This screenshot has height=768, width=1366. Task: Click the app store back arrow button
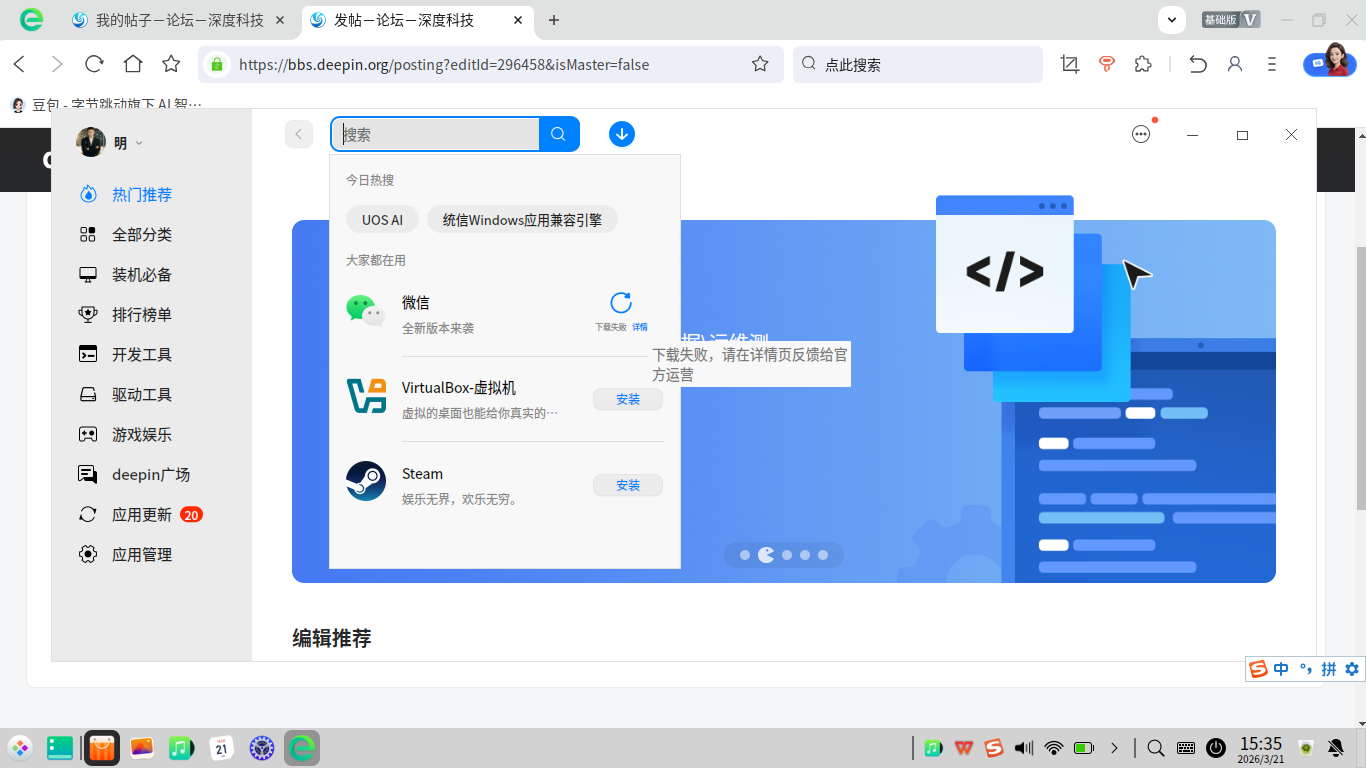pos(299,134)
